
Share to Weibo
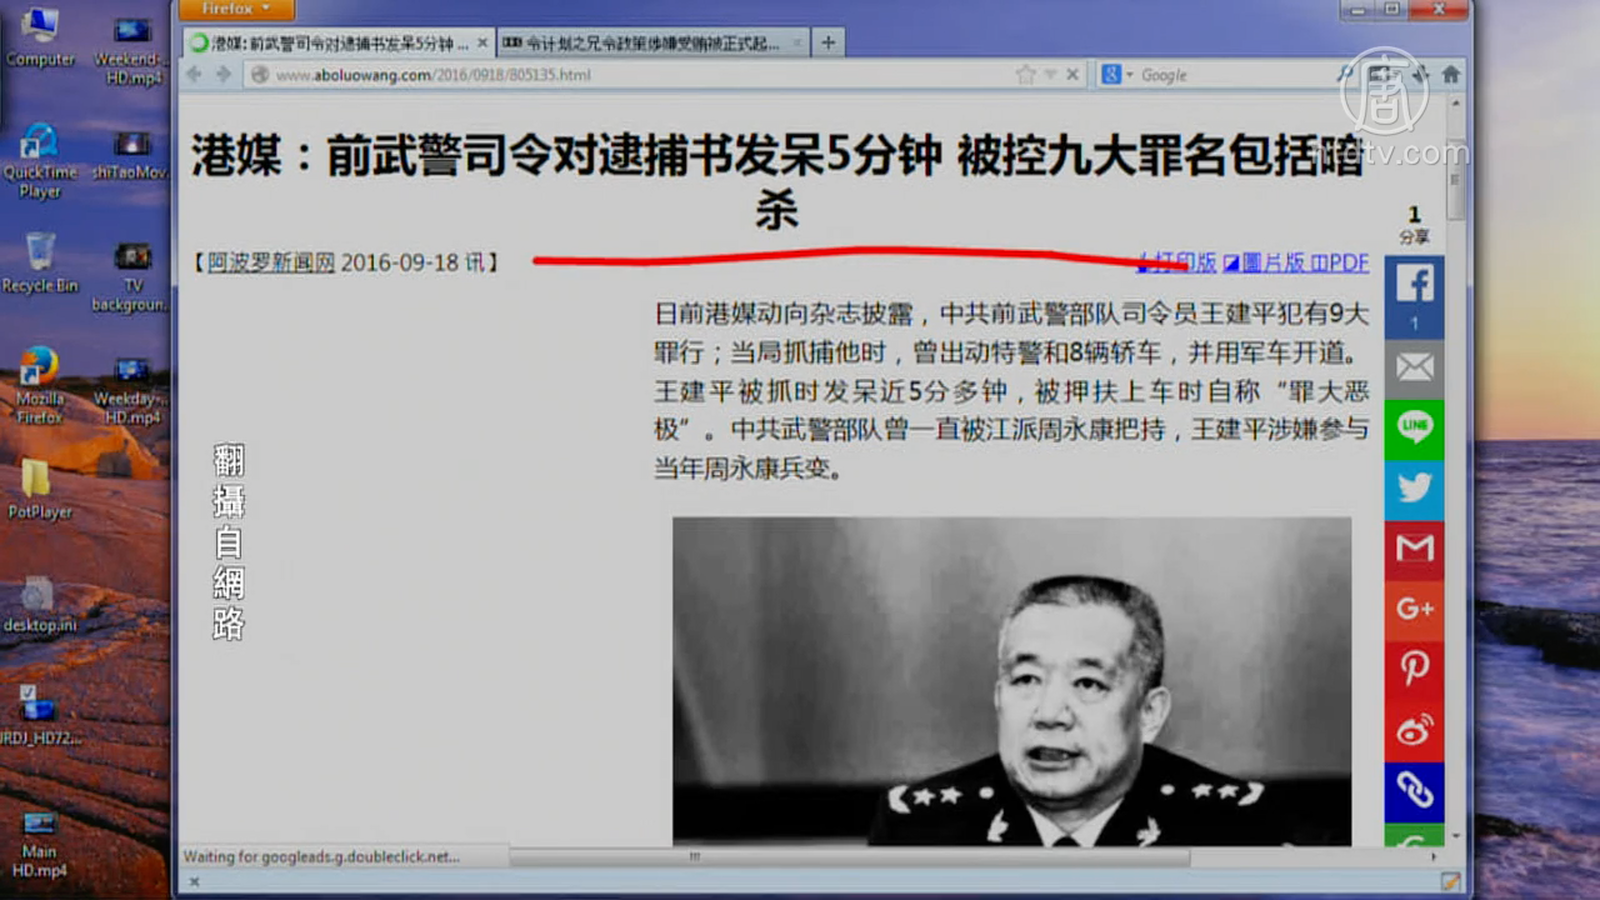pyautogui.click(x=1414, y=730)
